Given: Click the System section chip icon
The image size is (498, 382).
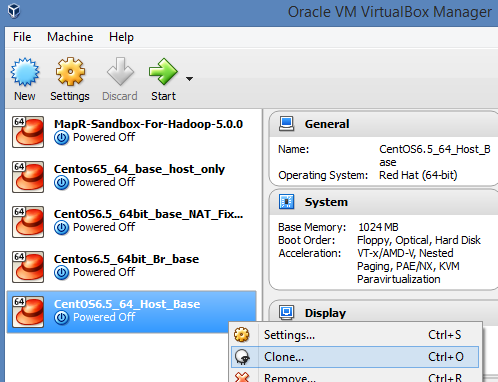Looking at the screenshot, I should click(287, 202).
